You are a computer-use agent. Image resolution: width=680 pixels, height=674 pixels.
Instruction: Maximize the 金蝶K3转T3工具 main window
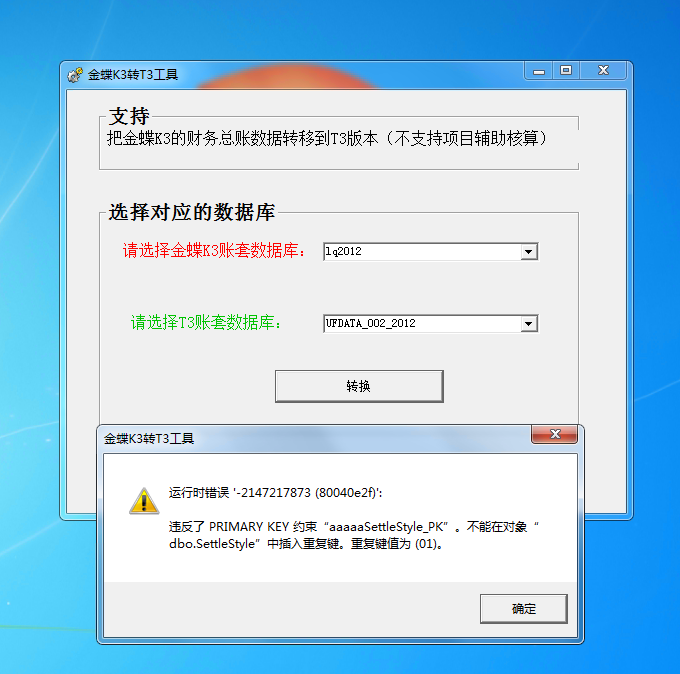pyautogui.click(x=566, y=71)
